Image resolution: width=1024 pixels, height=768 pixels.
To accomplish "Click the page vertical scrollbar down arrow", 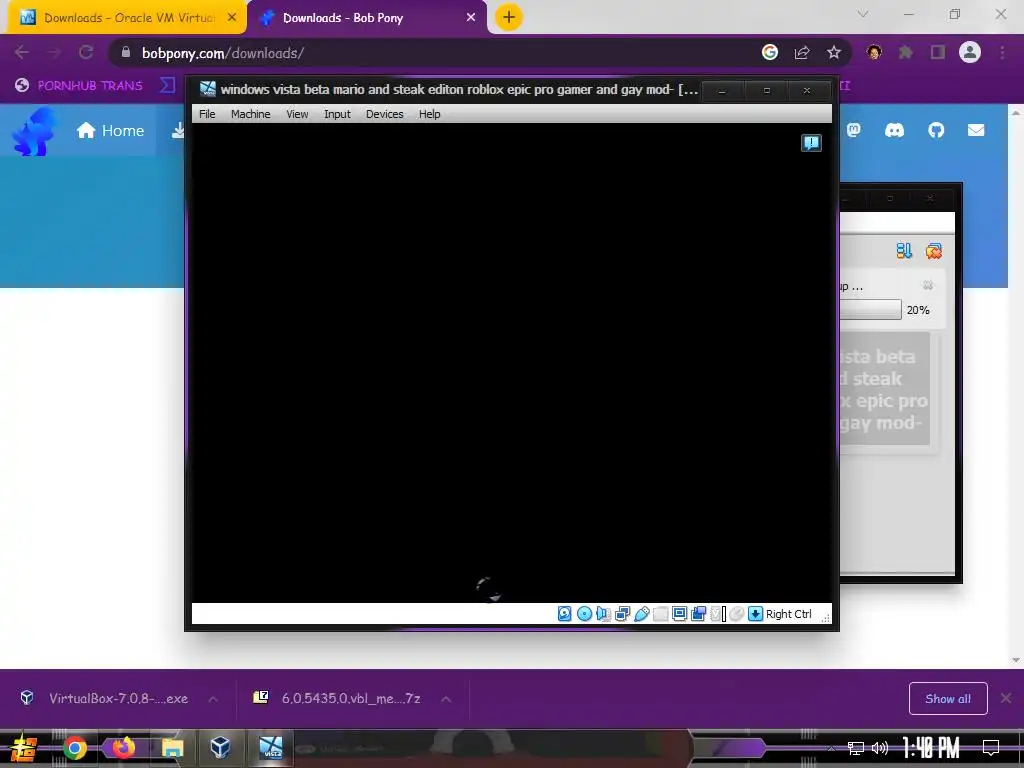I will [x=1016, y=660].
